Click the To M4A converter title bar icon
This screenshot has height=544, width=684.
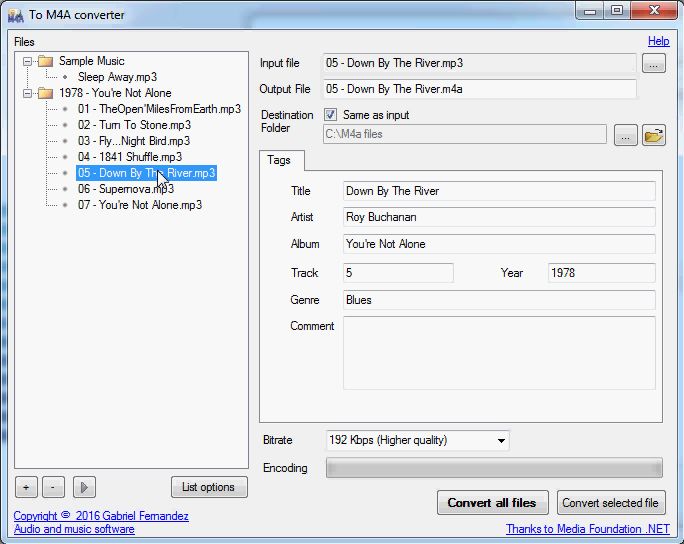16,16
